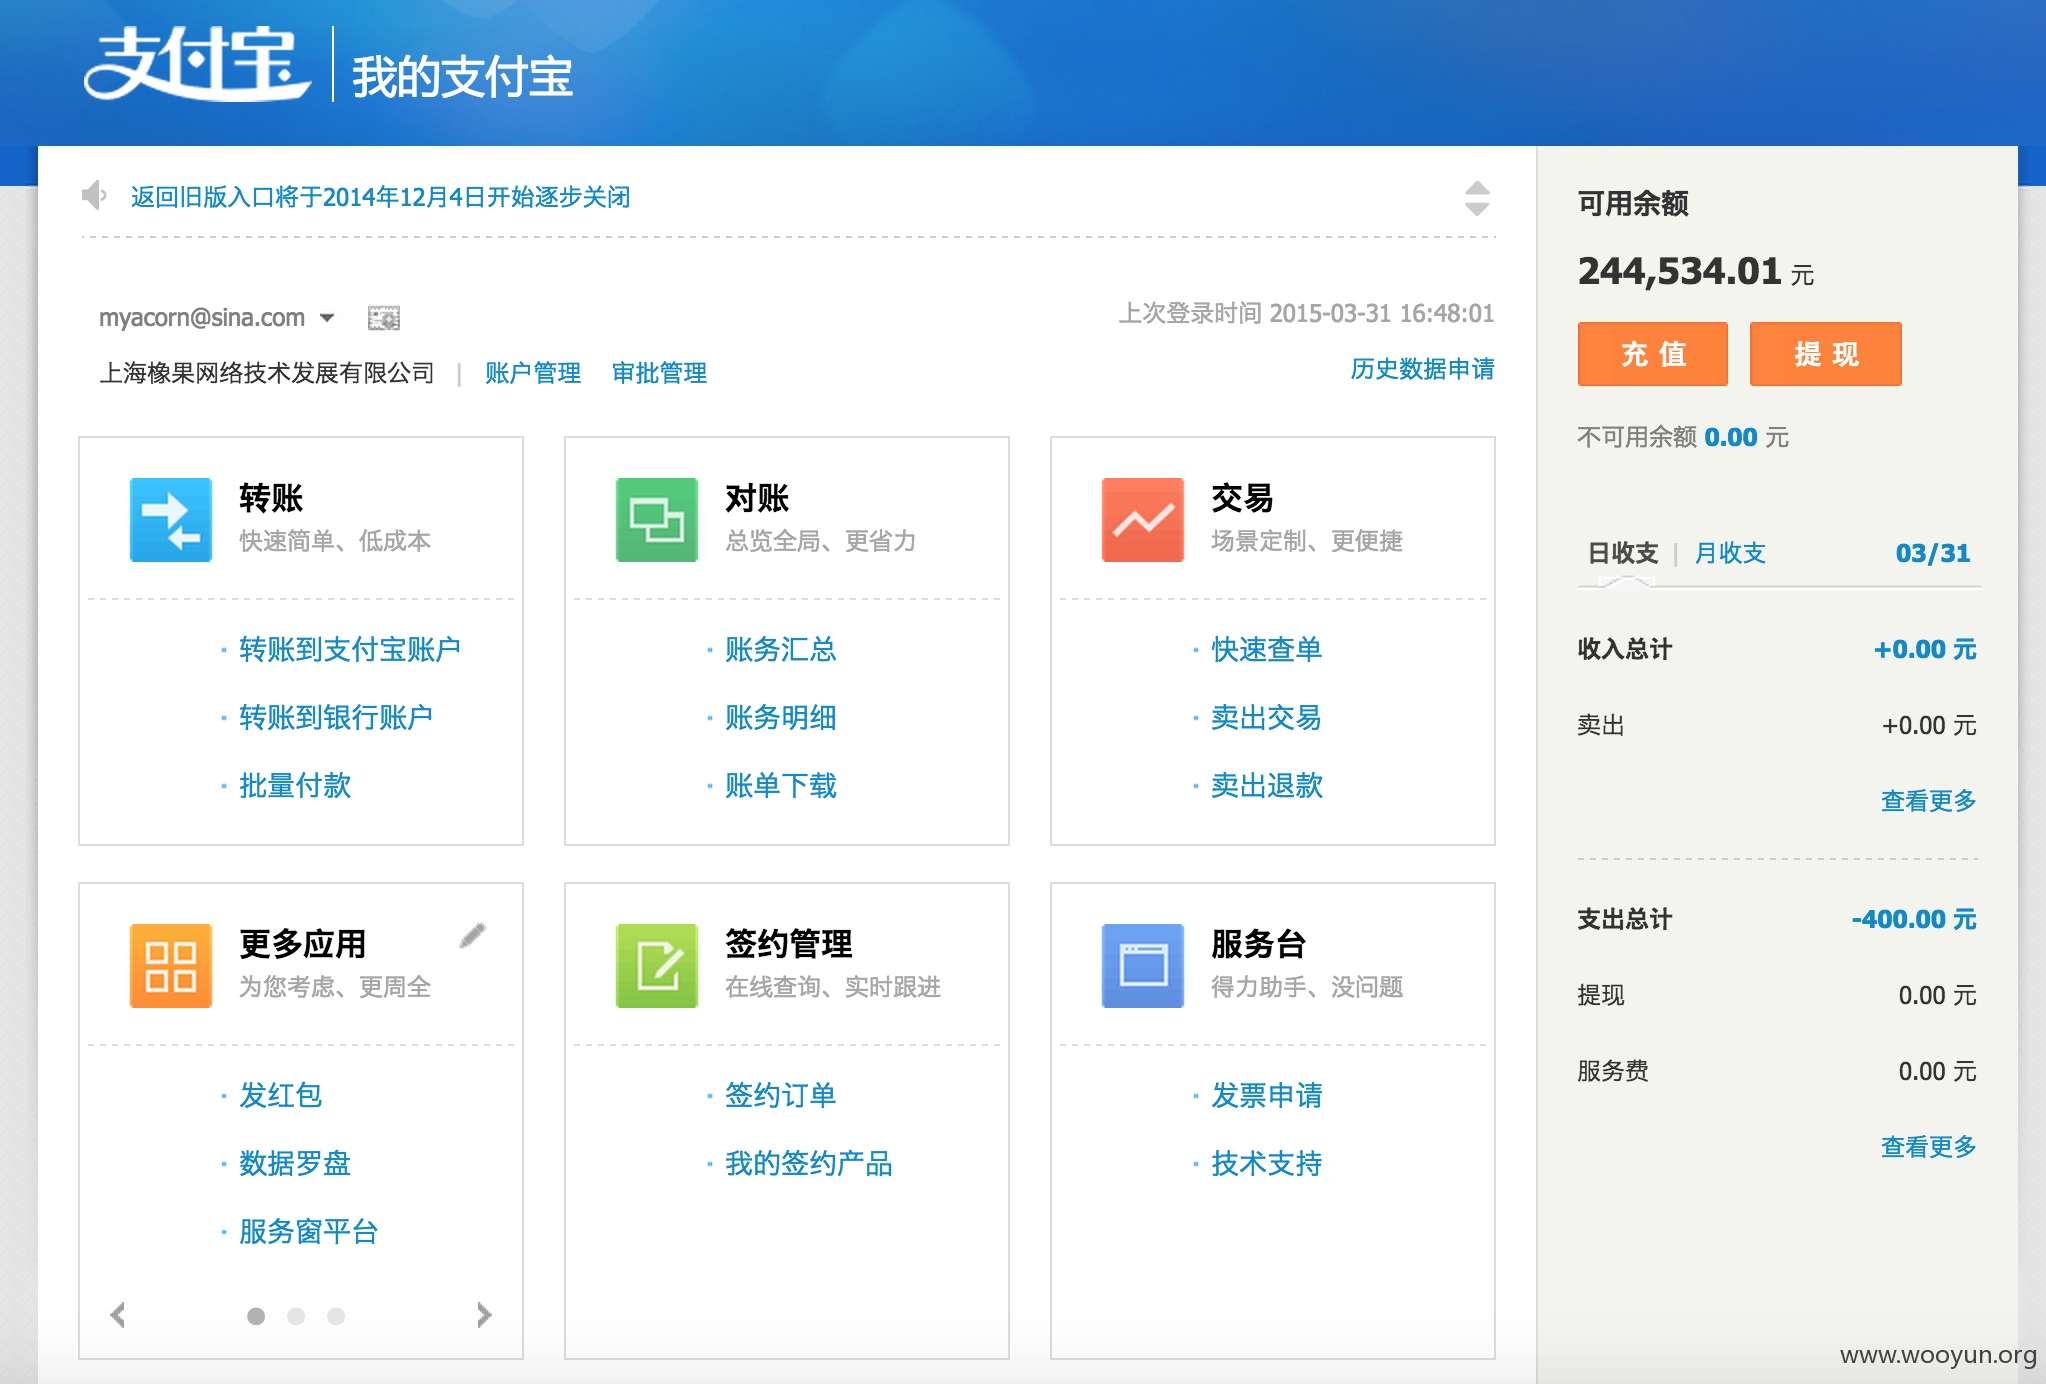The image size is (2046, 1384).
Task: Click the 不可用余额 0.00 value
Action: click(1731, 437)
